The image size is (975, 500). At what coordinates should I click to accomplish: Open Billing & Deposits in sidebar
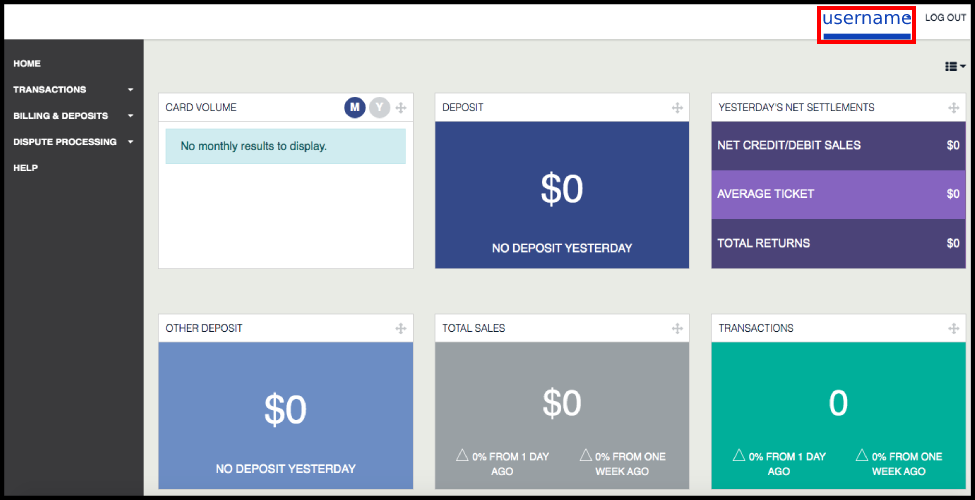tap(60, 116)
